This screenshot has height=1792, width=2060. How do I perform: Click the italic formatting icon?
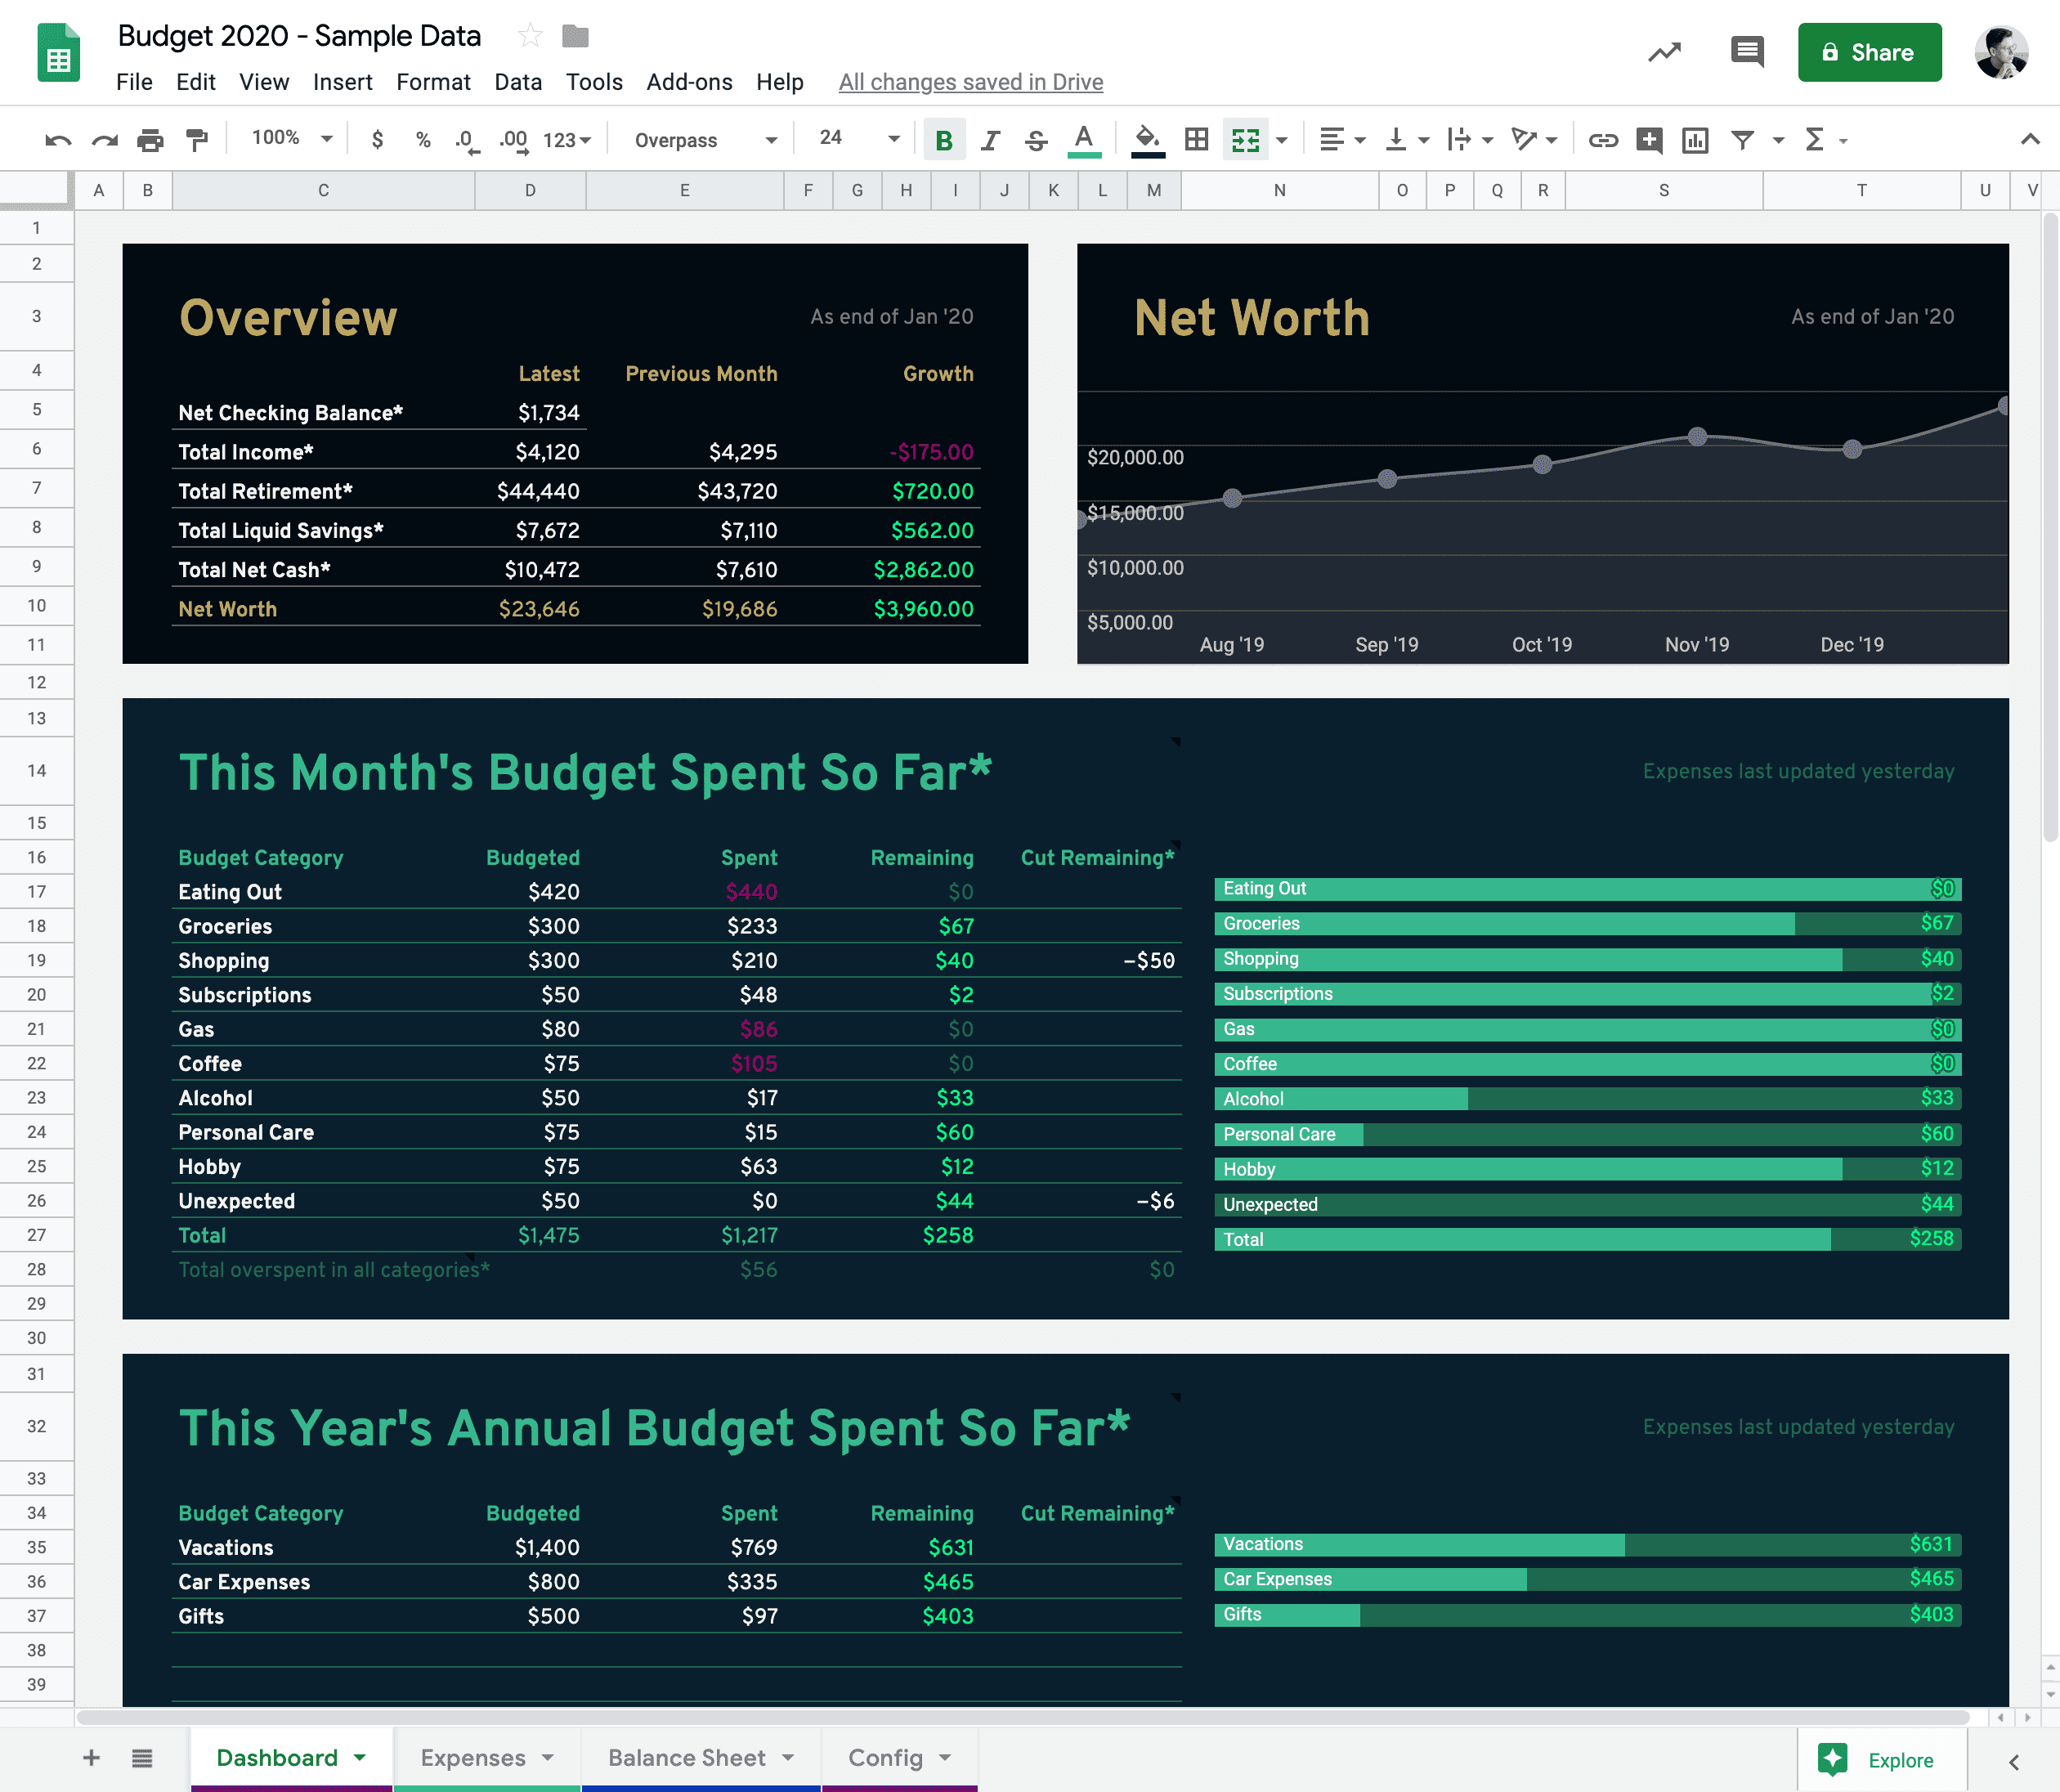tap(984, 138)
